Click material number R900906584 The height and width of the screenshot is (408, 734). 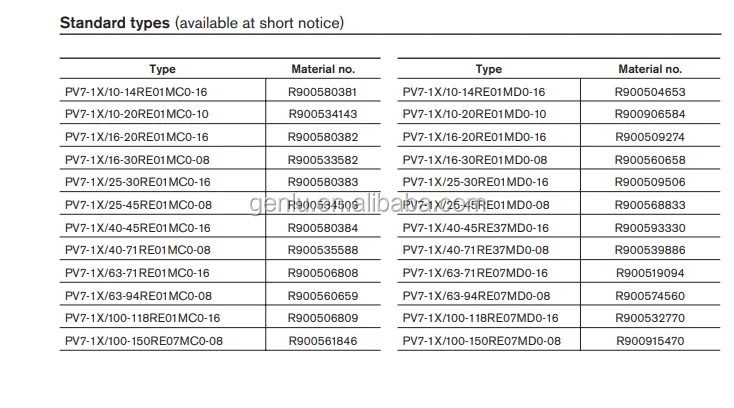(649, 114)
